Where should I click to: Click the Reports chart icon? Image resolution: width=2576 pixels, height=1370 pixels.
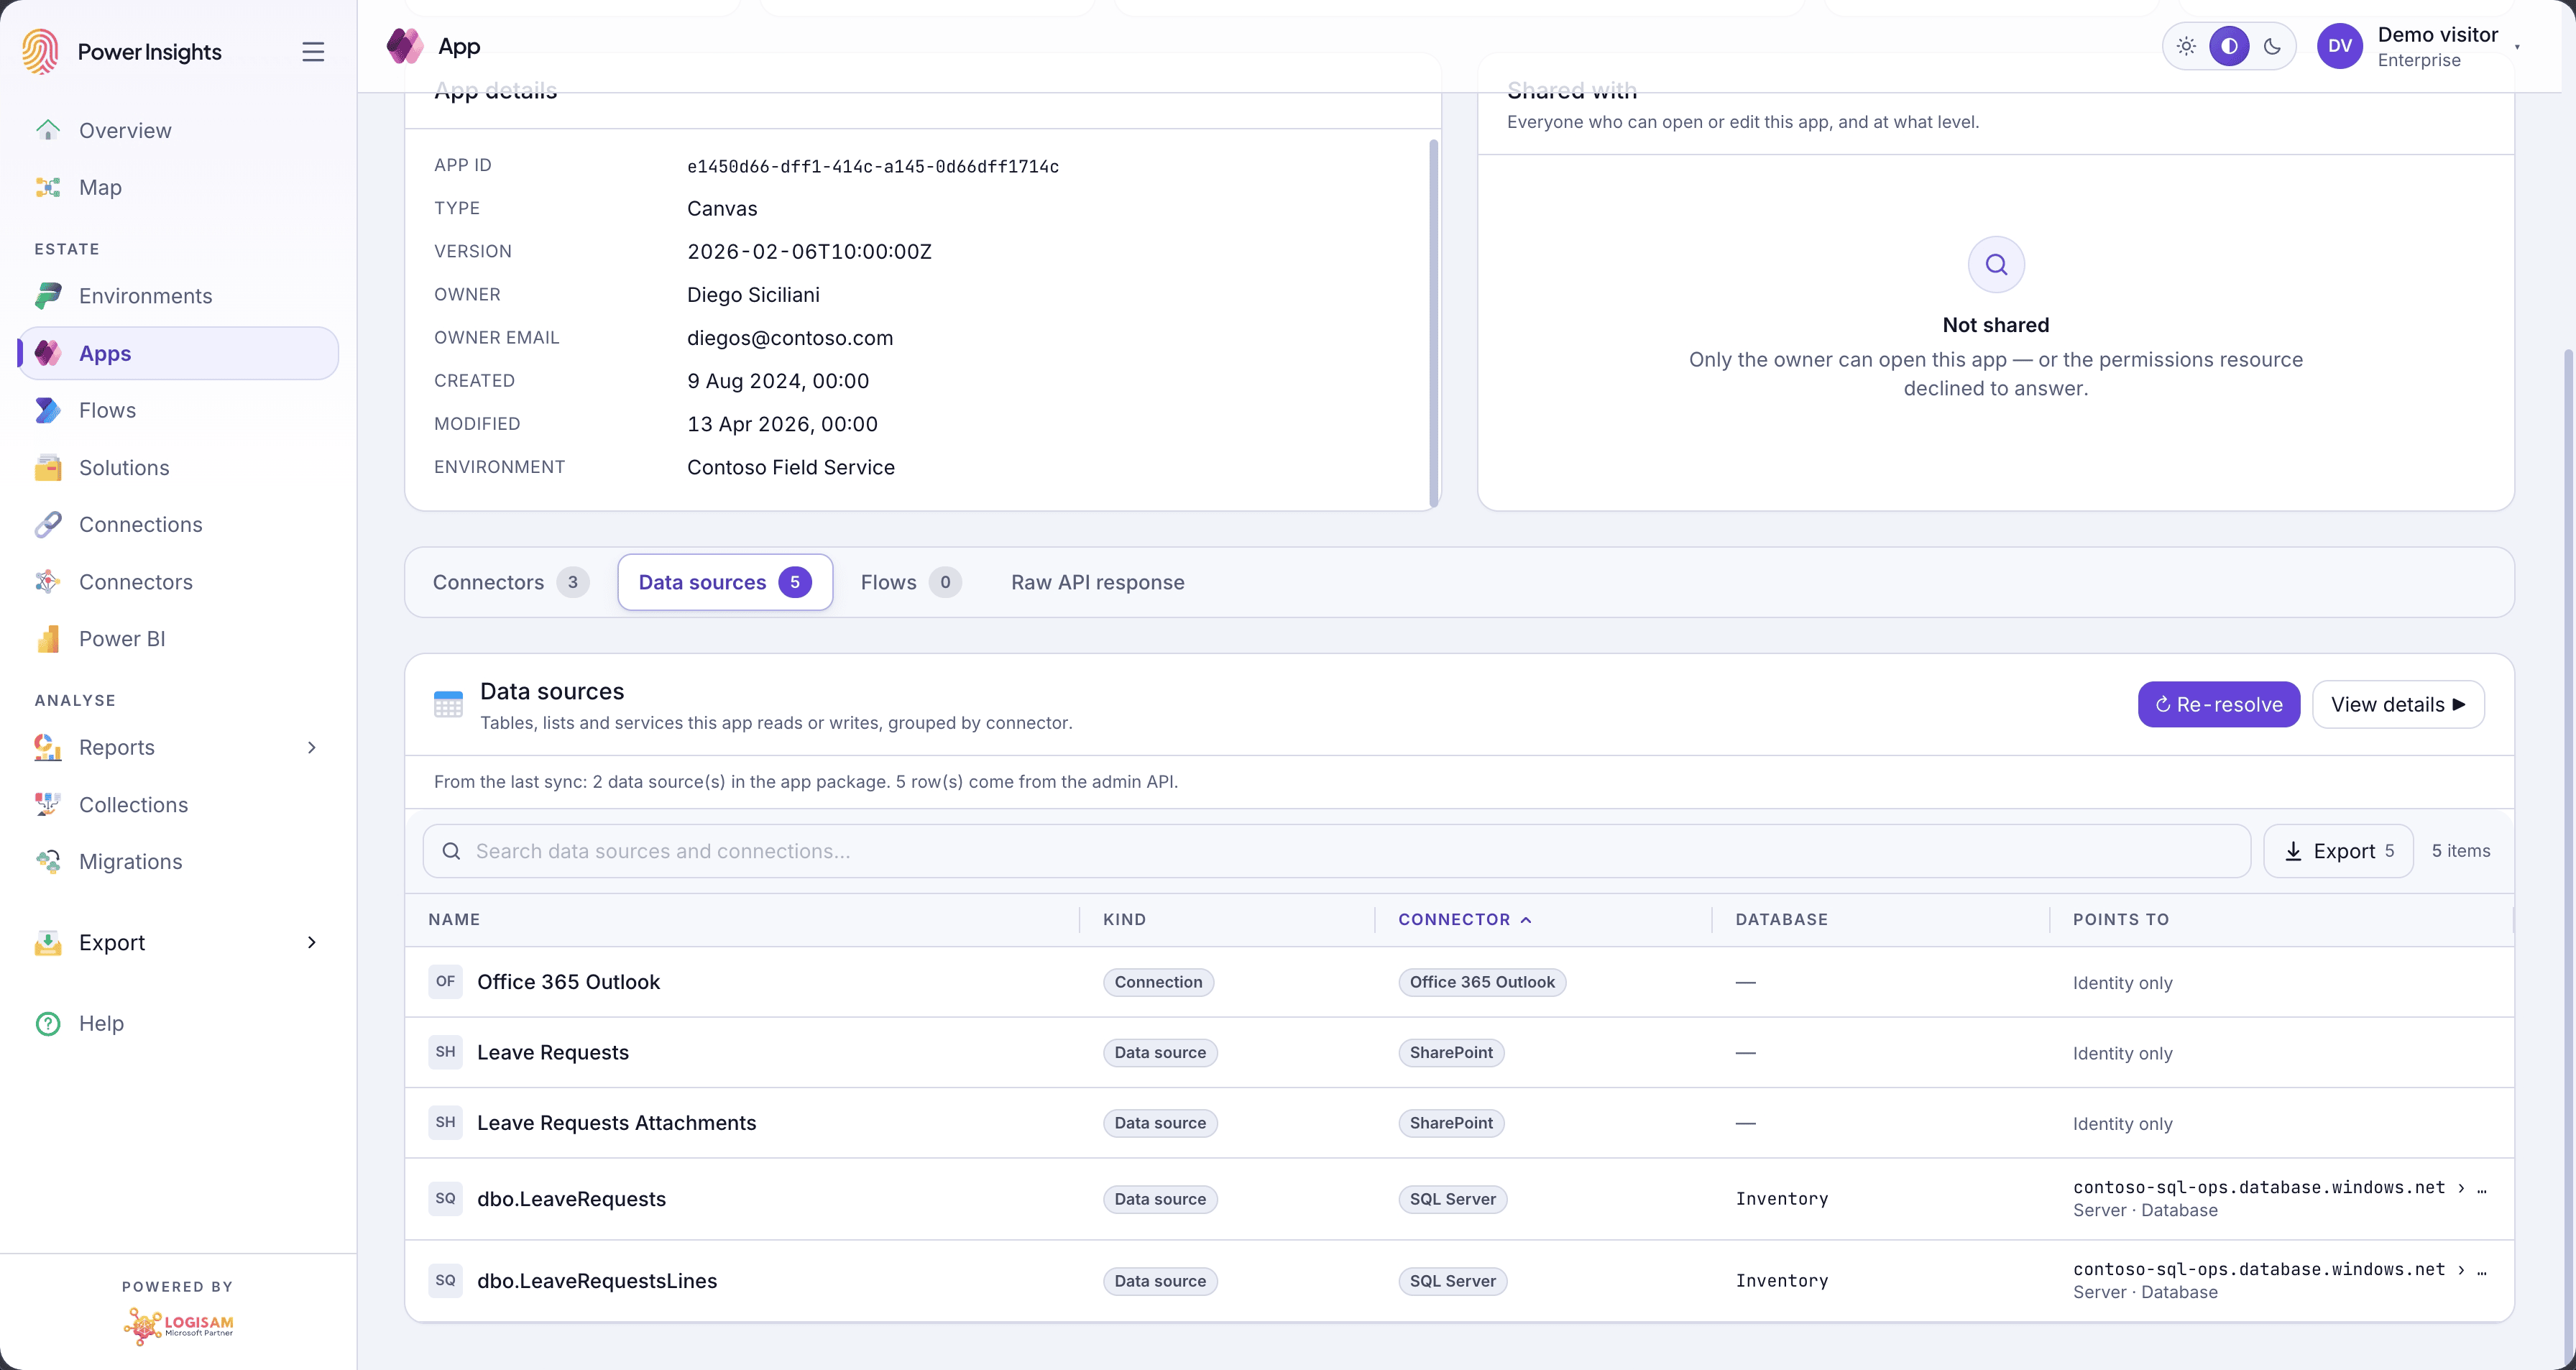(48, 747)
